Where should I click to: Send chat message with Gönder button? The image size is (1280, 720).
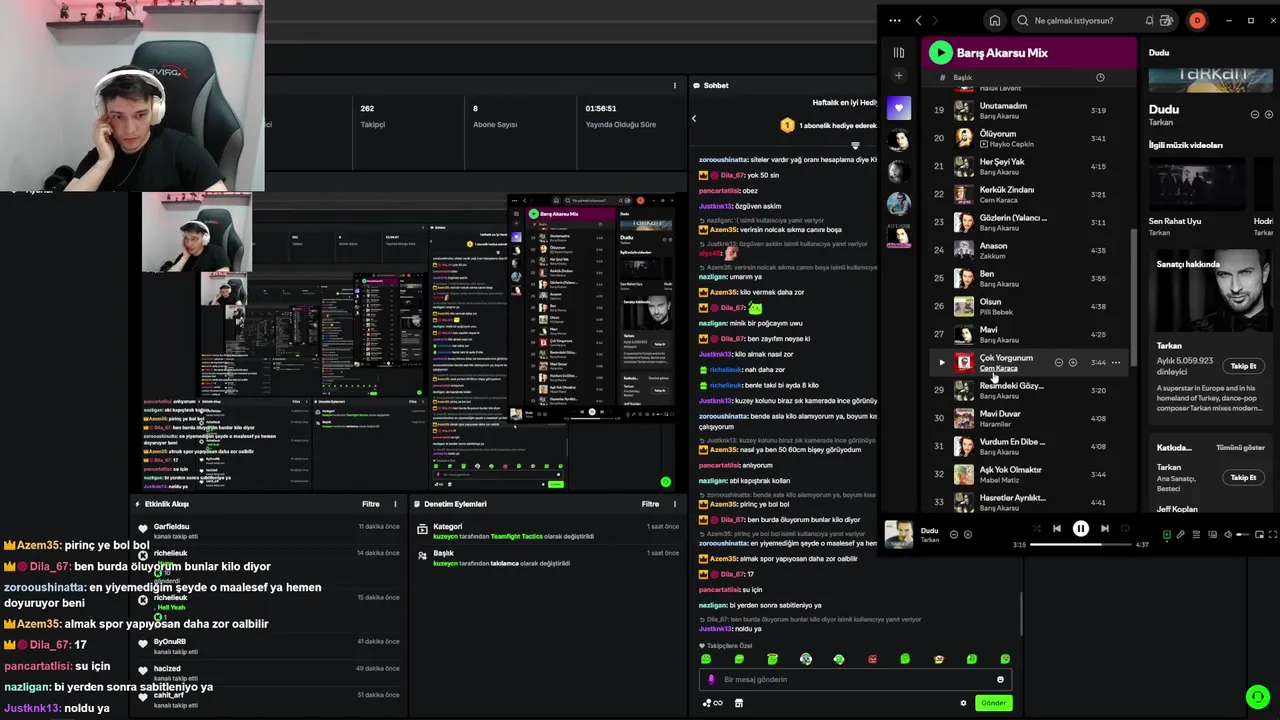993,703
